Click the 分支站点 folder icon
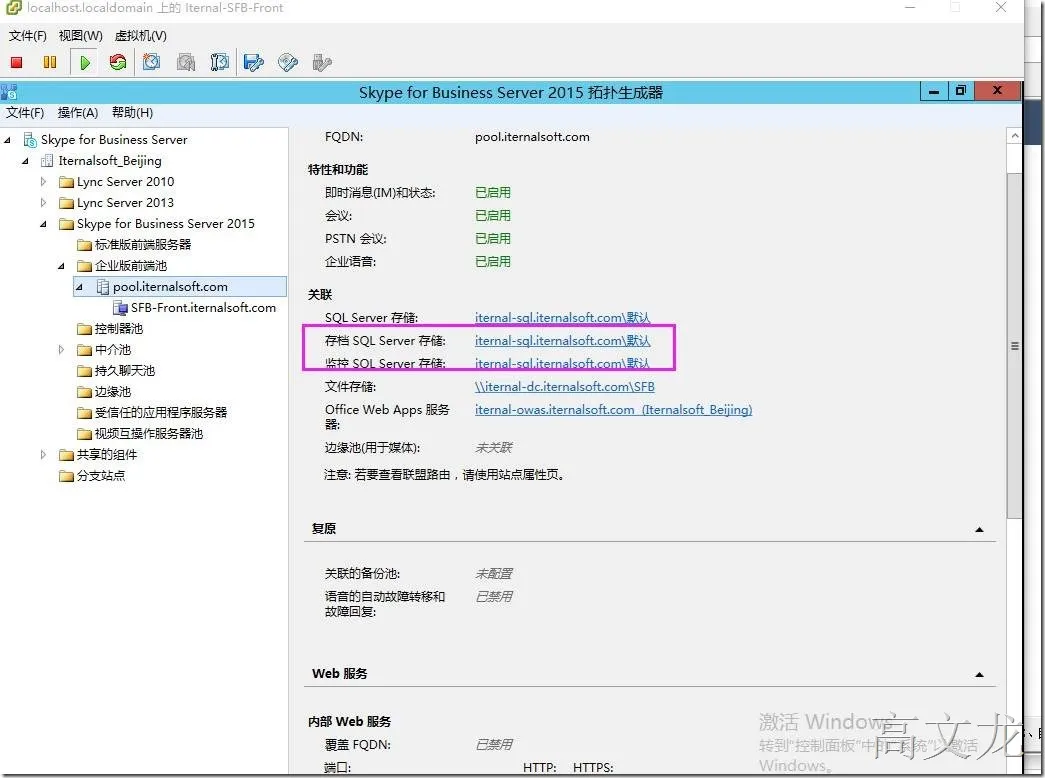Screen dimensions: 1045x778 [x=66, y=475]
